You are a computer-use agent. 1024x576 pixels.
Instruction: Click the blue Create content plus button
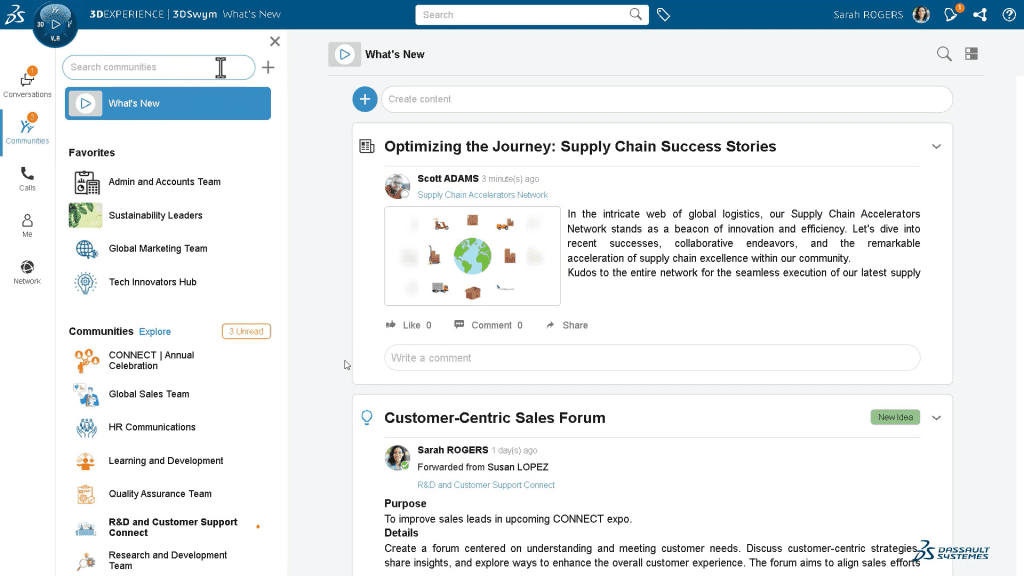[x=365, y=99]
